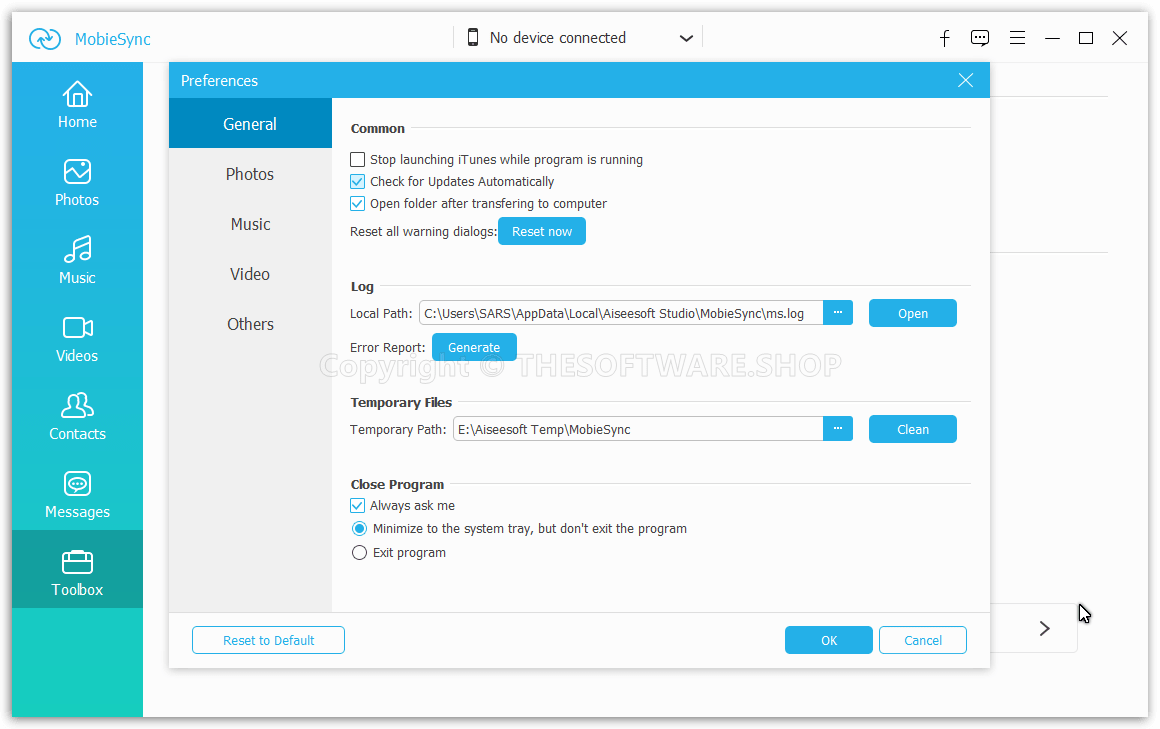Clean the temporary files
Screen dimensions: 1160x729
(x=912, y=429)
